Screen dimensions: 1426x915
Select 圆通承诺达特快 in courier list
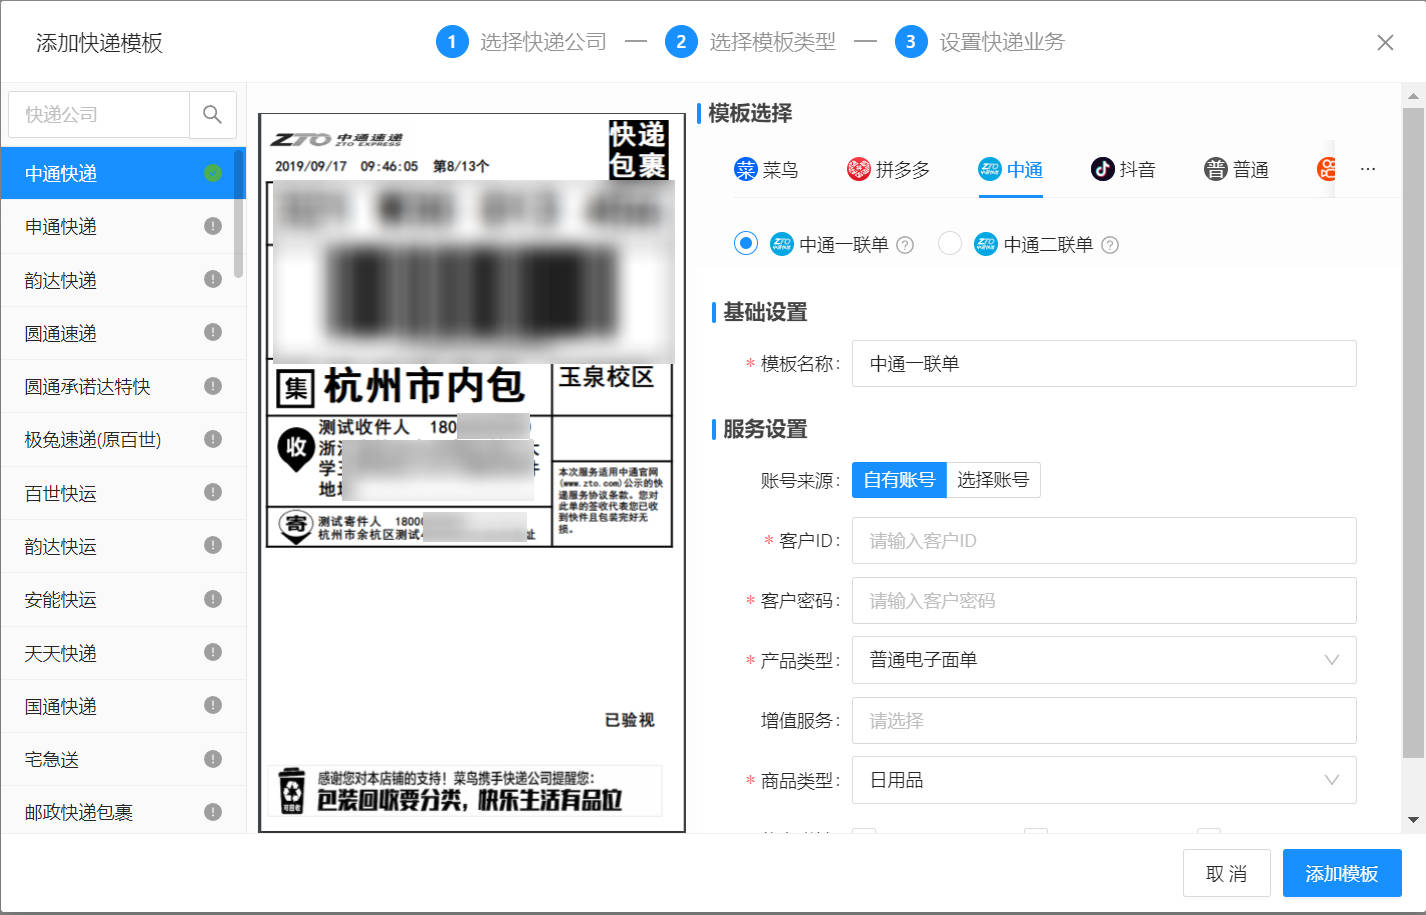pyautogui.click(x=123, y=386)
